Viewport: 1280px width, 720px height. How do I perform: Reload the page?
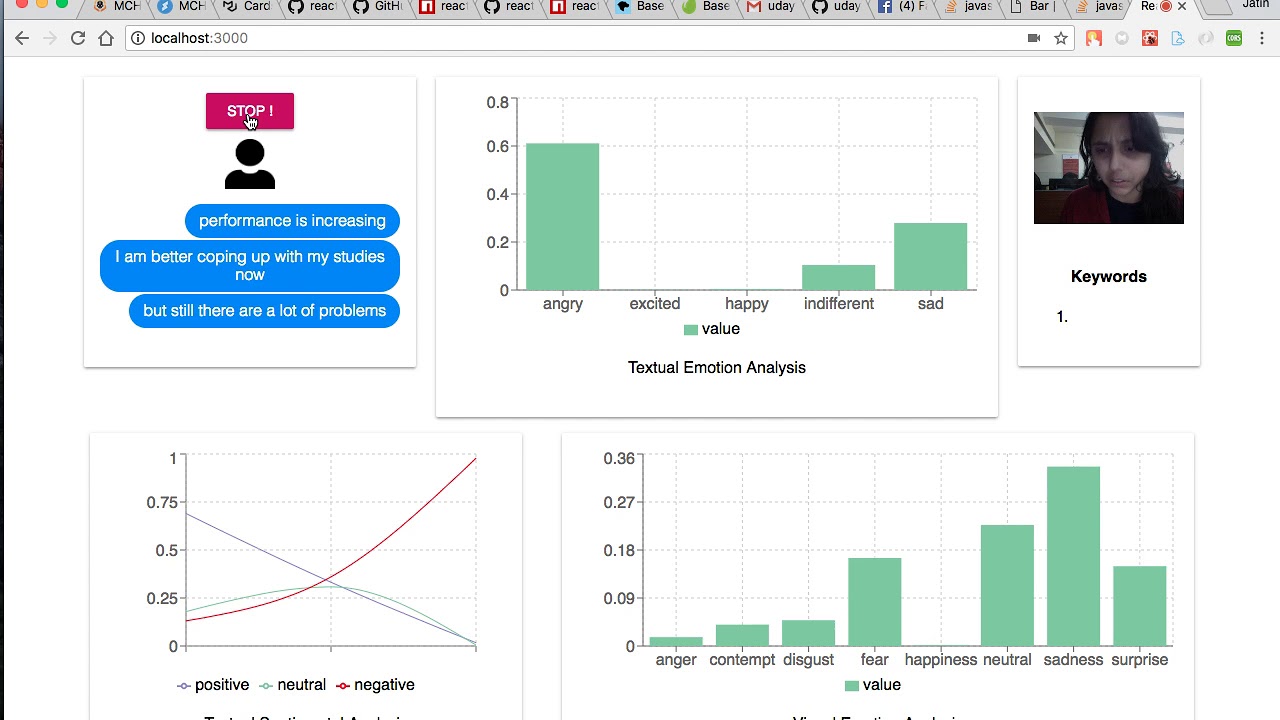click(x=78, y=38)
